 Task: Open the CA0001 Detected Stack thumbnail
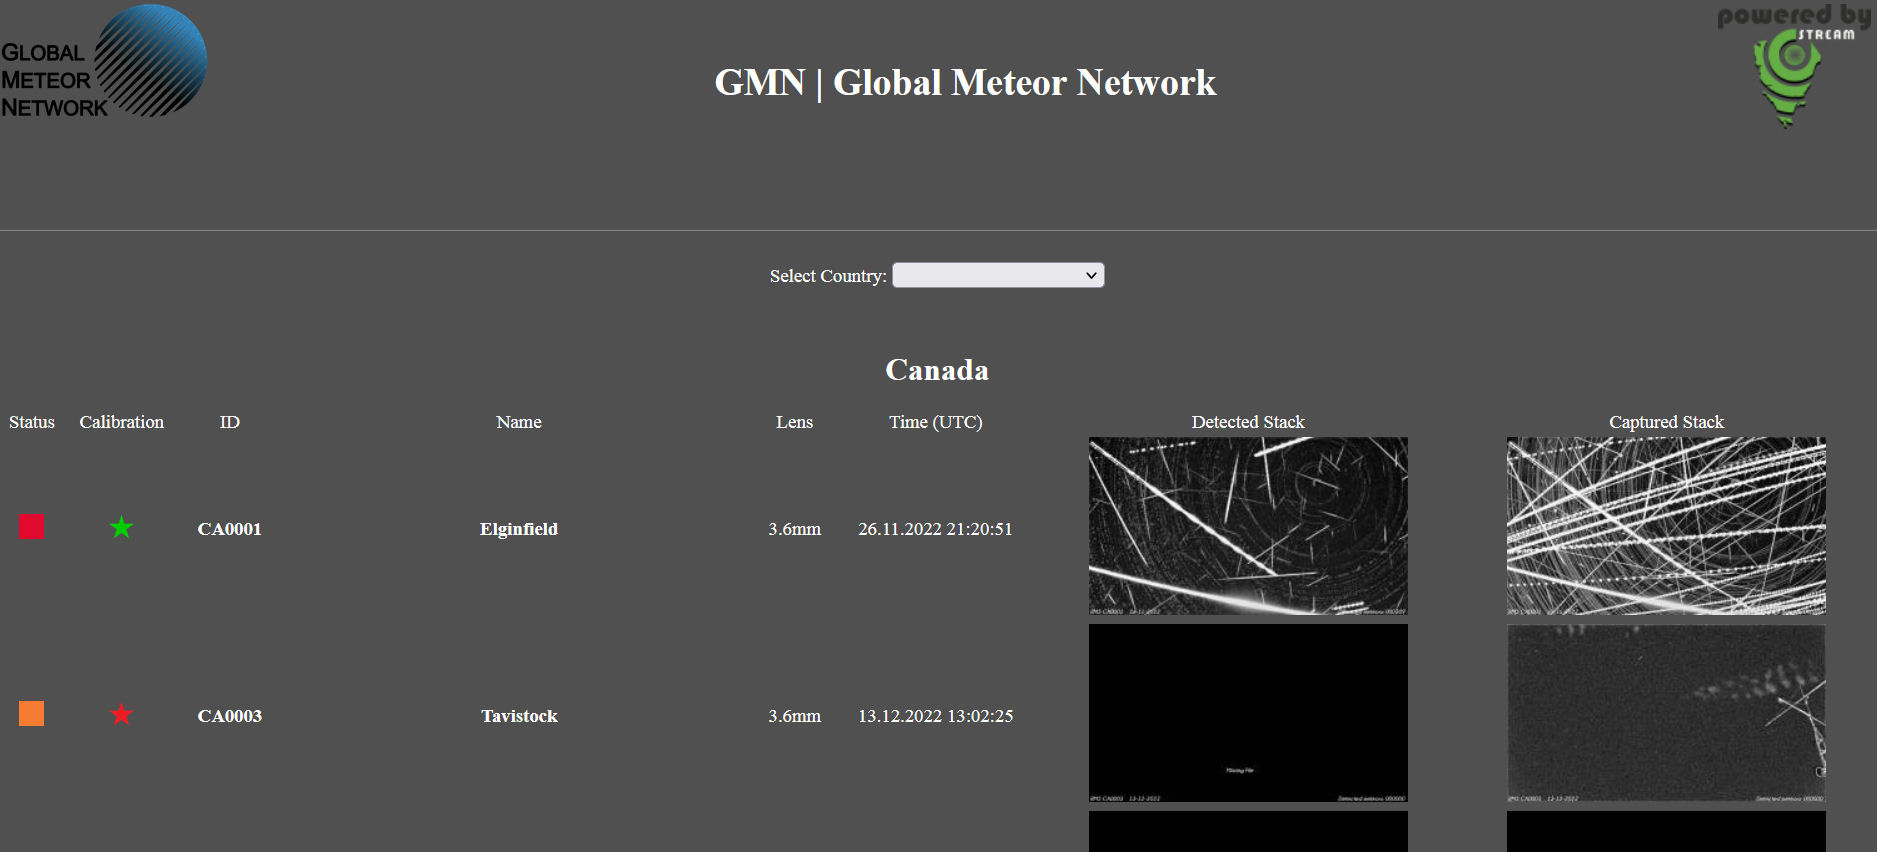point(1248,526)
